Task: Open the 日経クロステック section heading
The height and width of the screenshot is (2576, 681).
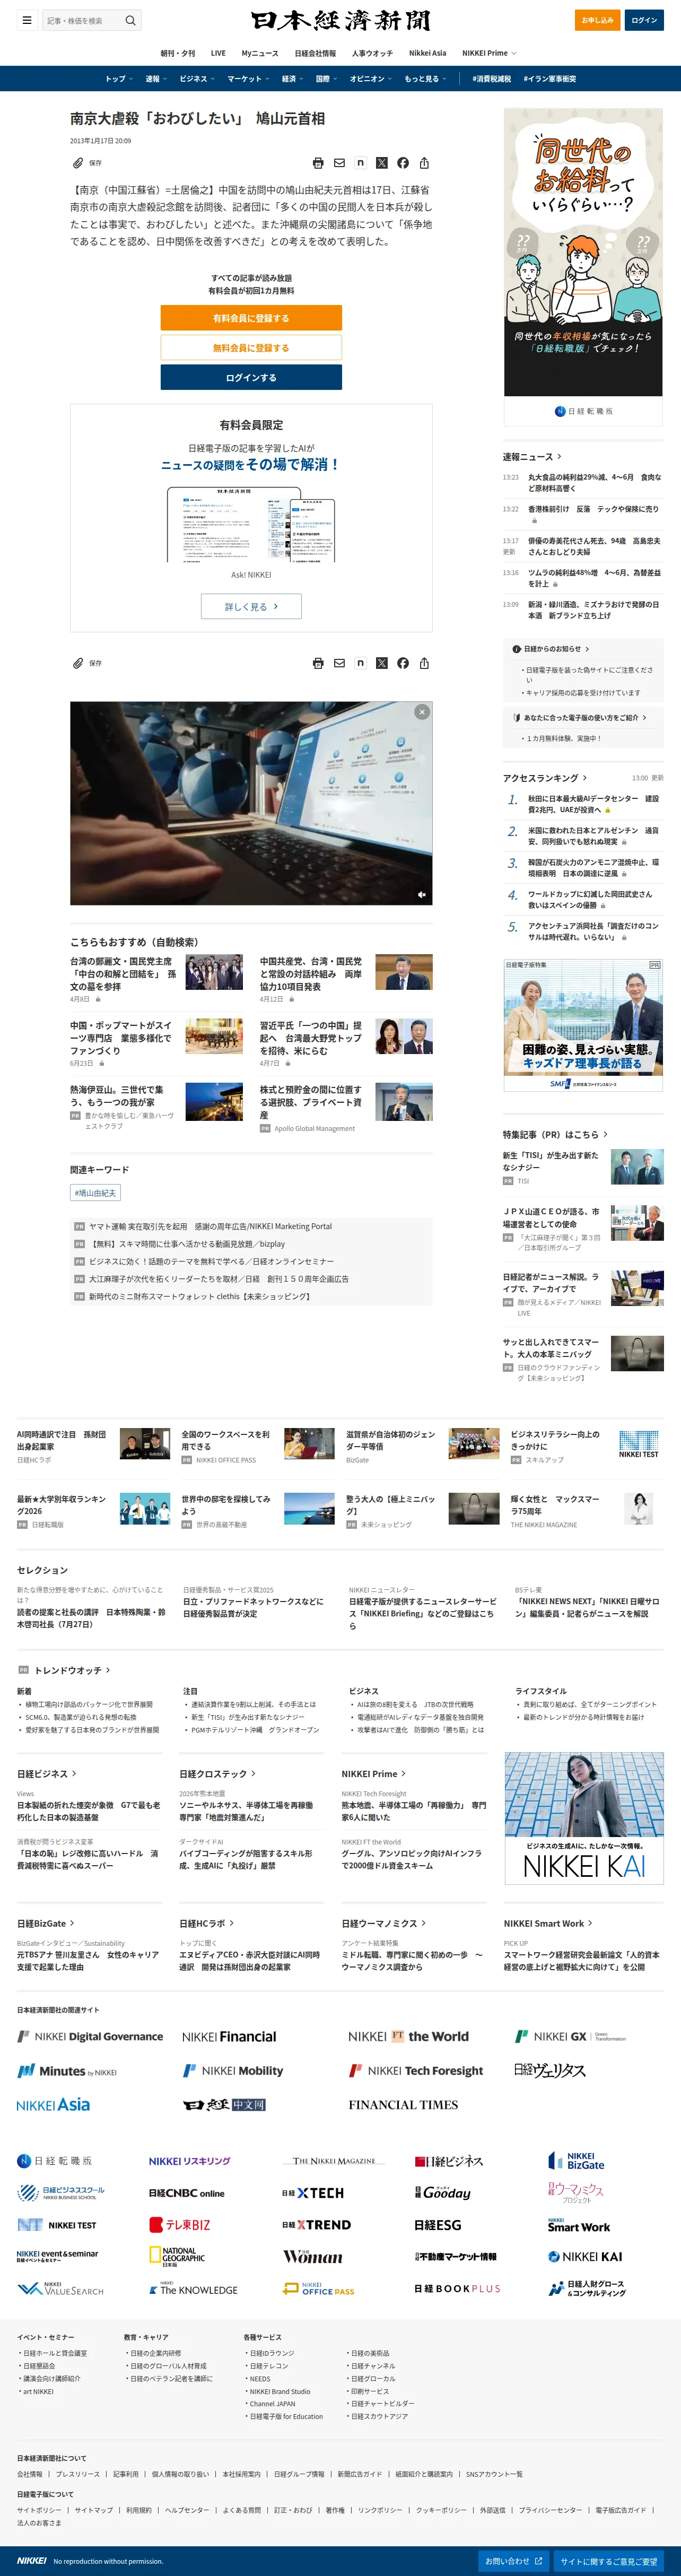Action: tap(217, 1774)
